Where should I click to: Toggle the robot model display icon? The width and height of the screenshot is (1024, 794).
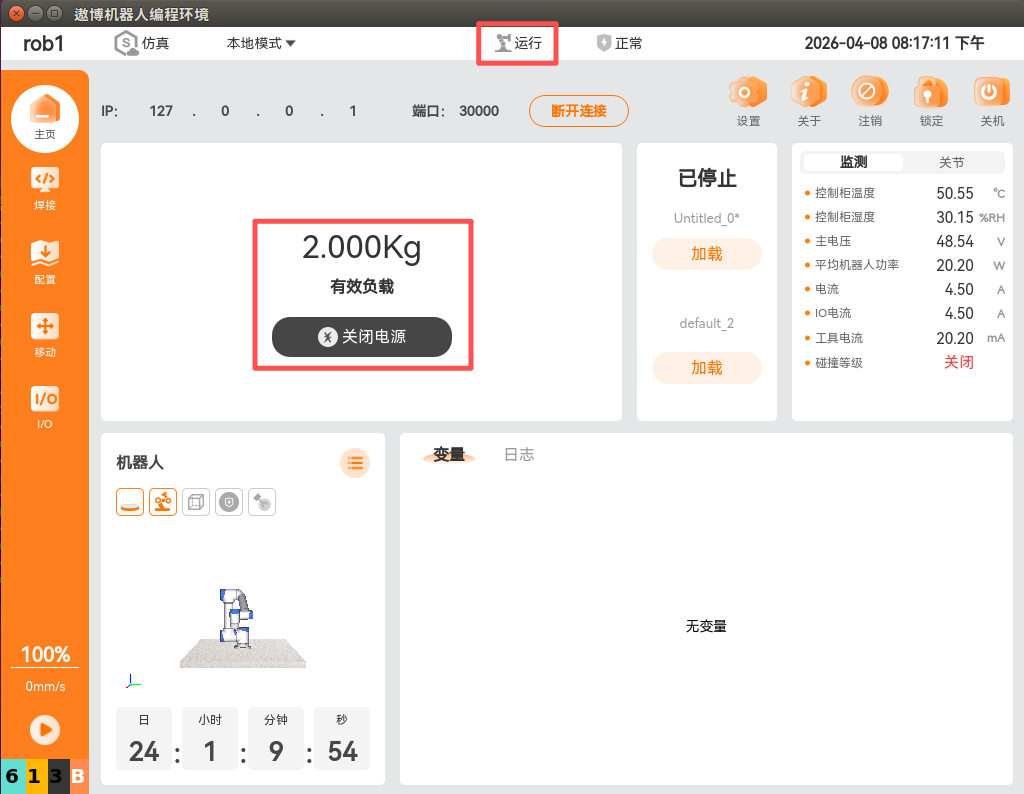tap(163, 502)
